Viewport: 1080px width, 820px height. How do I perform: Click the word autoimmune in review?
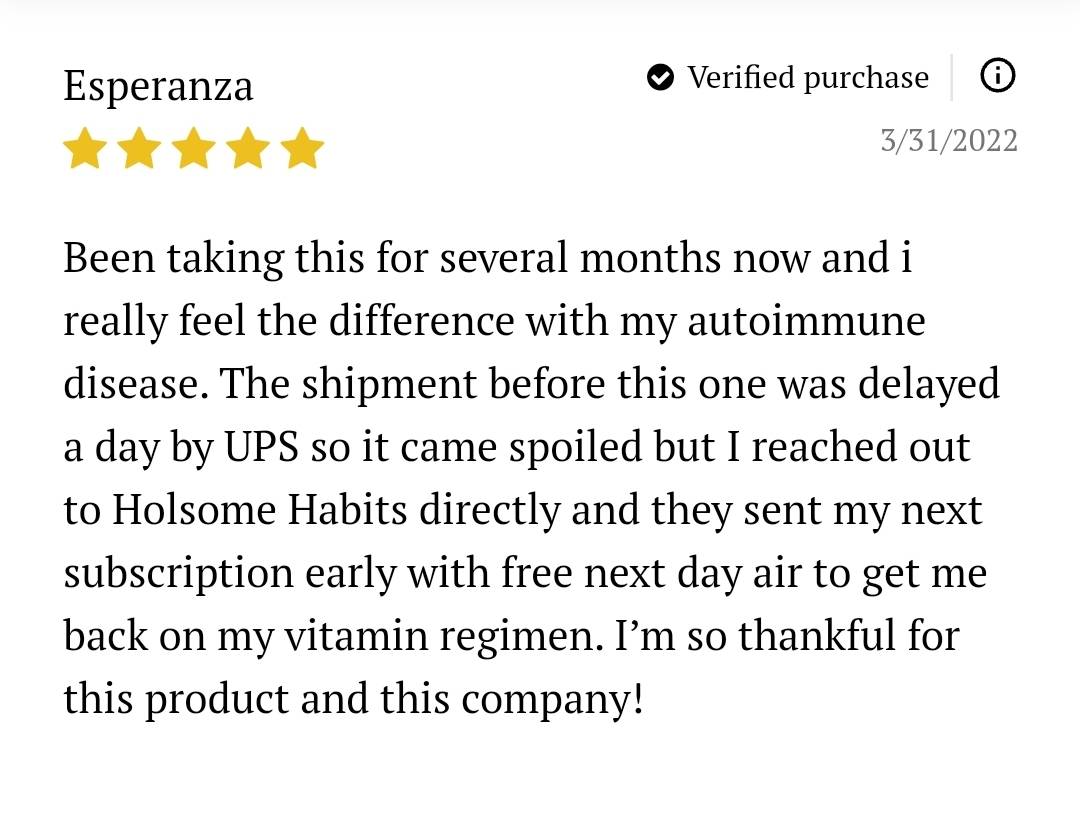point(807,322)
